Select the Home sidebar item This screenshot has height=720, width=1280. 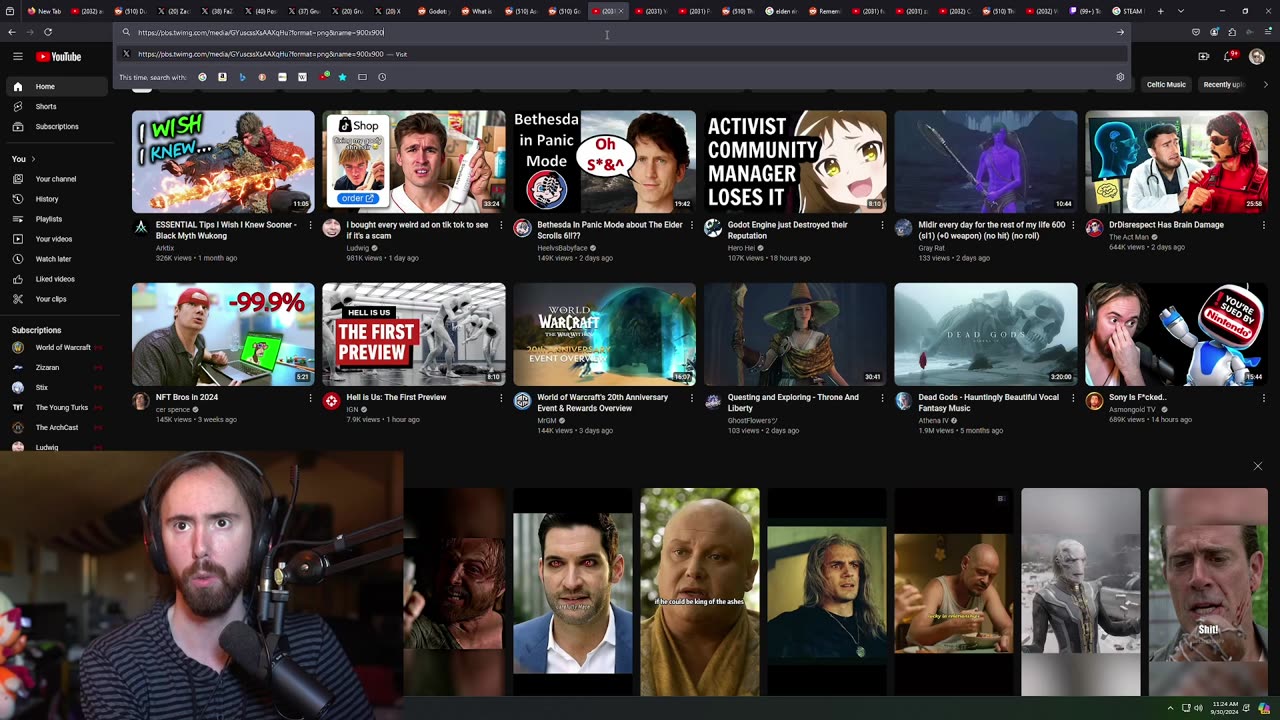pyautogui.click(x=55, y=86)
